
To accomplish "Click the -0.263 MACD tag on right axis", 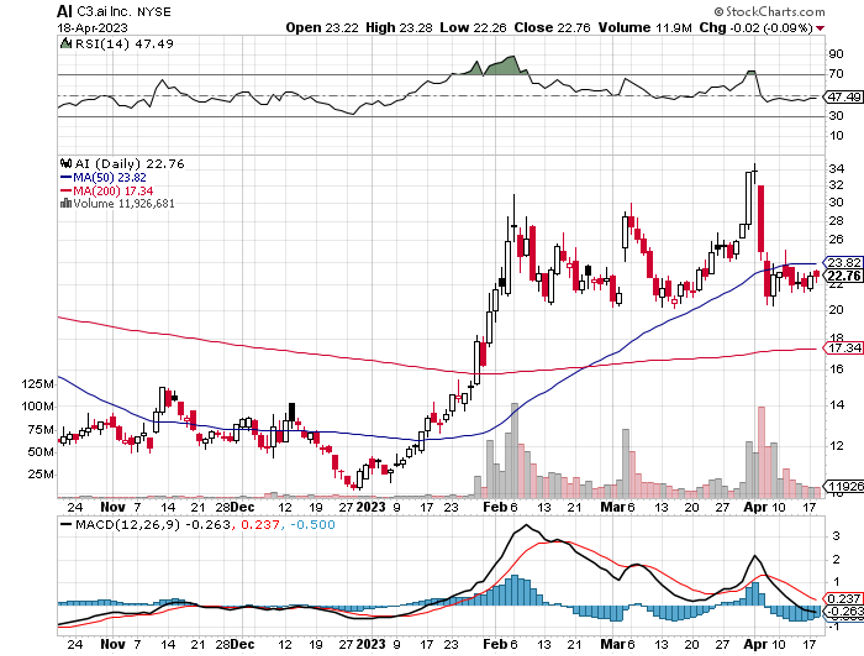I will (x=843, y=611).
